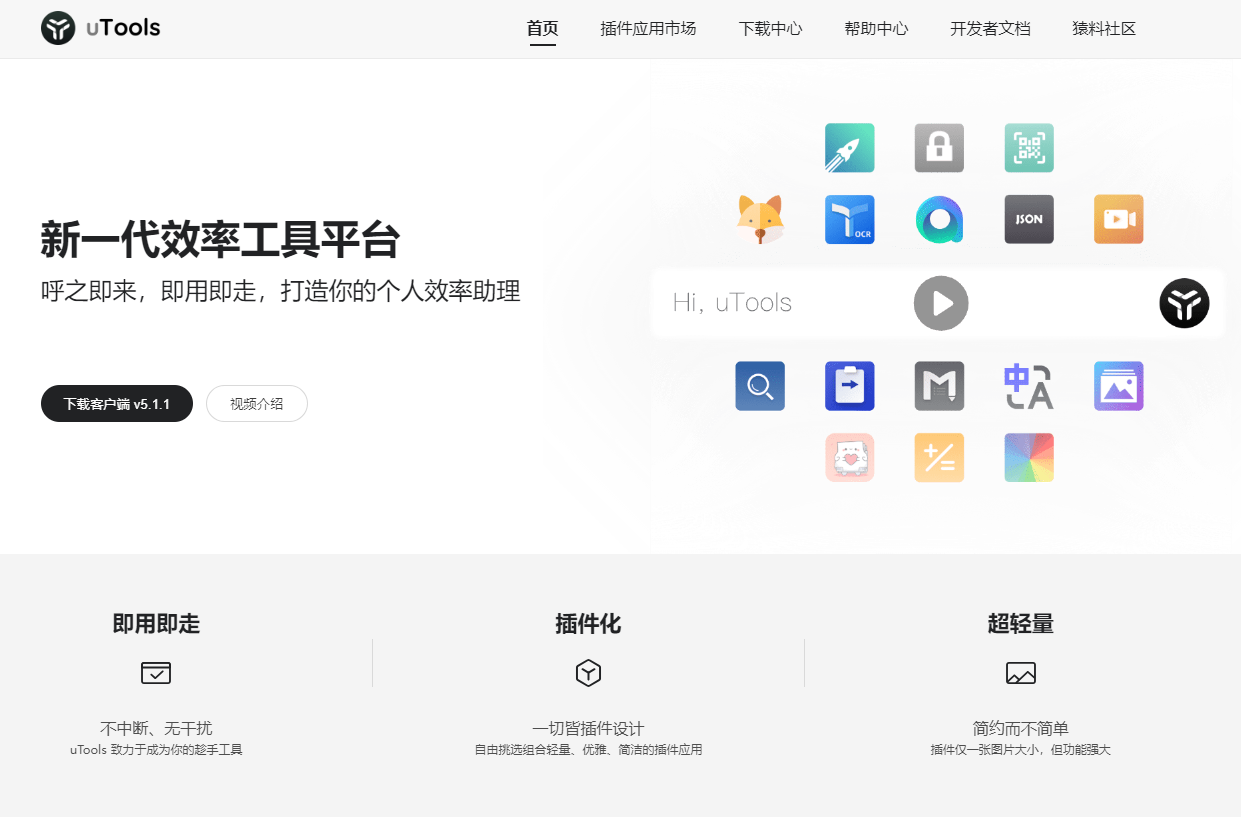The height and width of the screenshot is (820, 1241).
Task: Click the pink heart plugin icon
Action: click(x=850, y=458)
